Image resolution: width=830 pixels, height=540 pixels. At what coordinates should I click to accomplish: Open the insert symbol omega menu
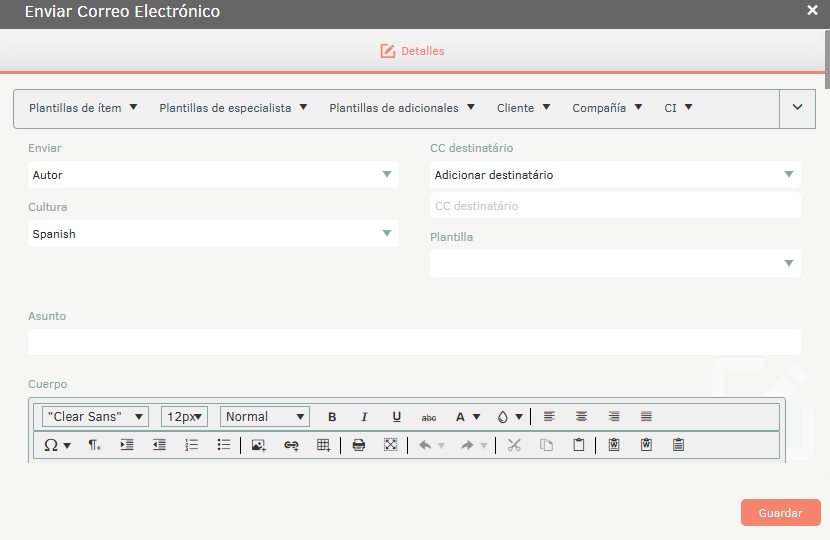pyautogui.click(x=56, y=445)
